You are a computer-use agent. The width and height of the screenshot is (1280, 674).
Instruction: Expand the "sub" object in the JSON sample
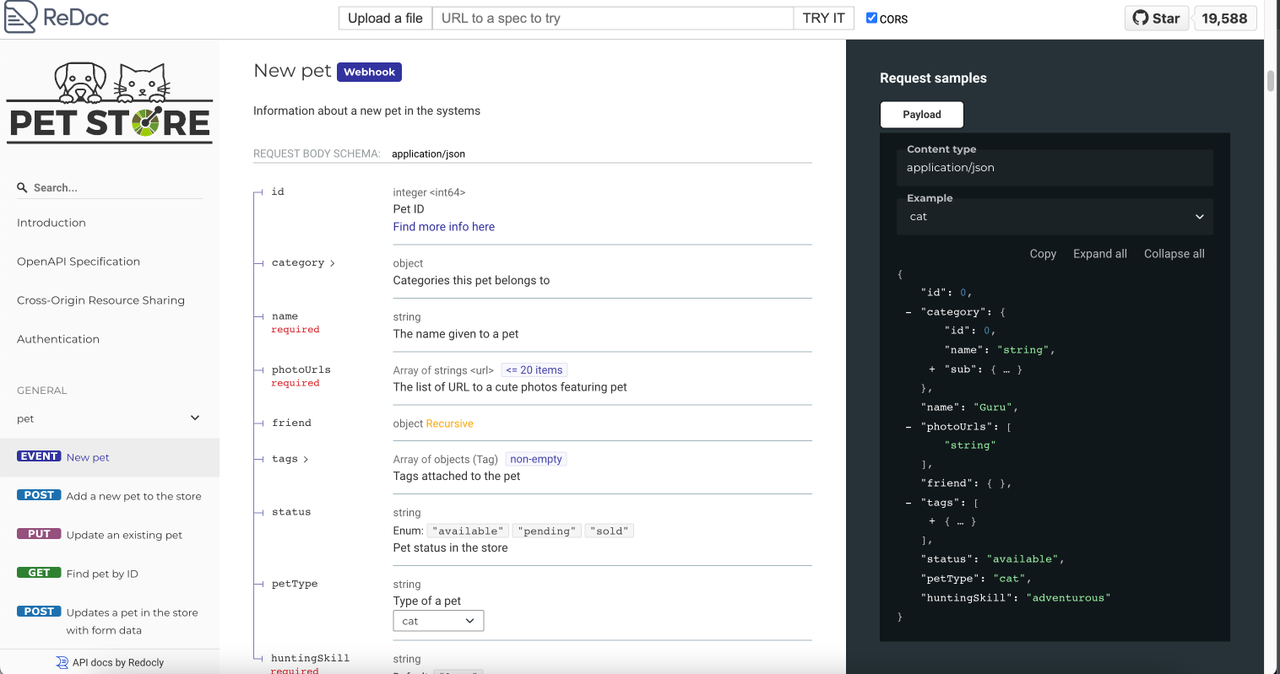(x=931, y=368)
